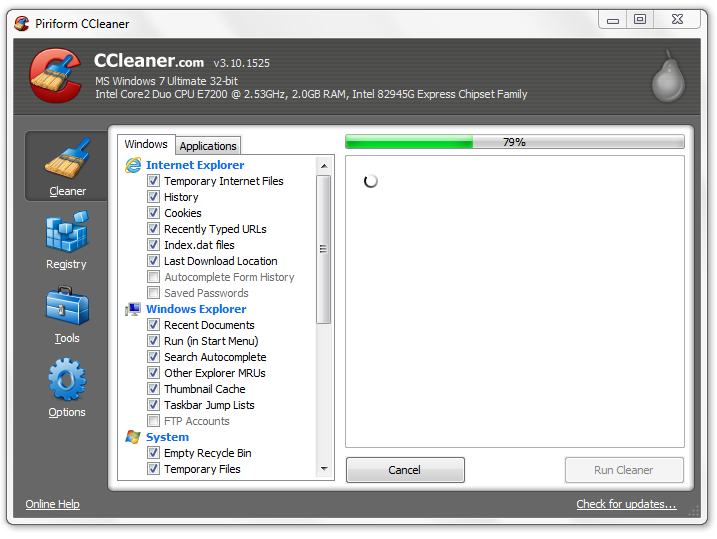Open the Online Help link
The height and width of the screenshot is (539, 717).
click(53, 504)
